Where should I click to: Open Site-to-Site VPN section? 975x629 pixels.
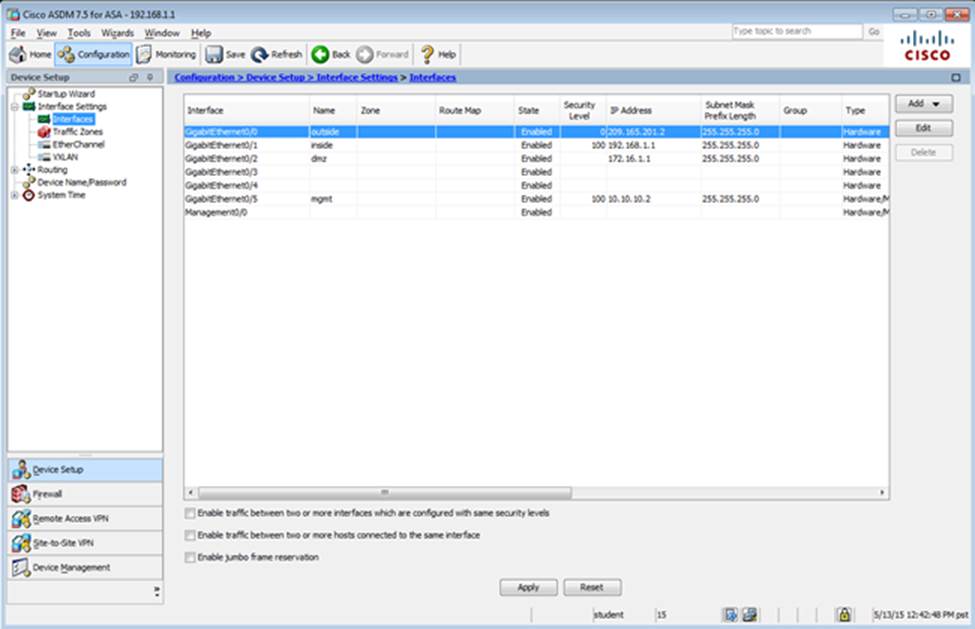(60, 543)
